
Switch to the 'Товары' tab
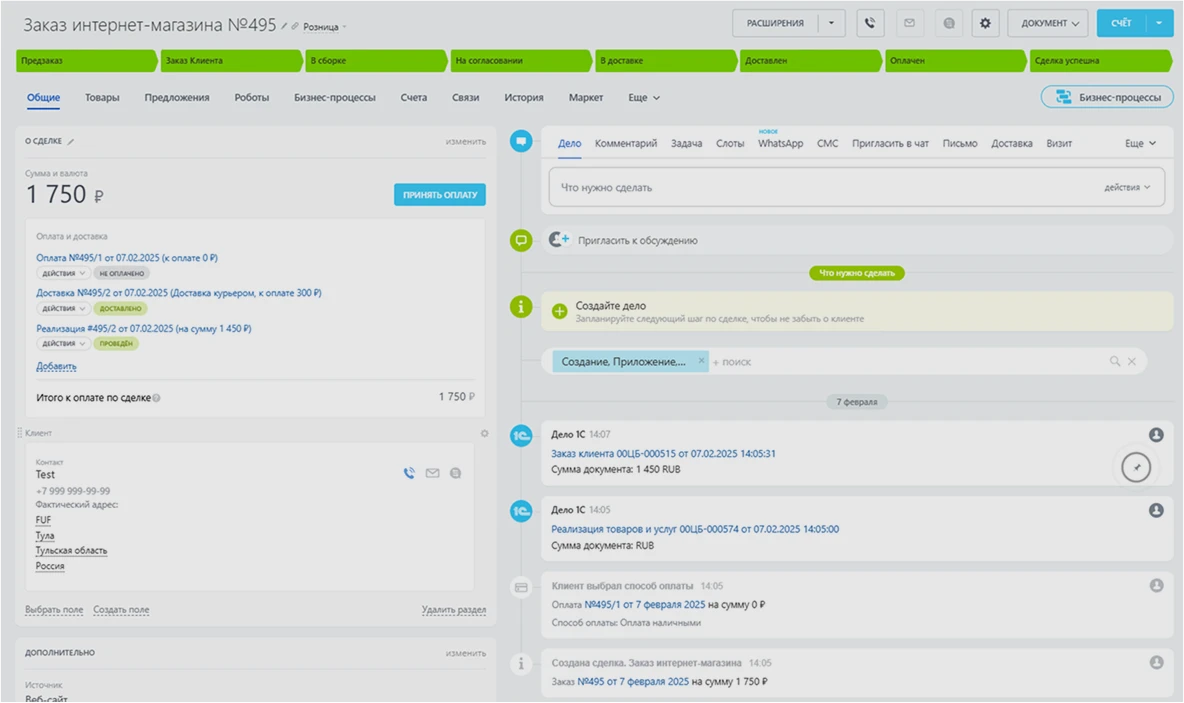[102, 98]
